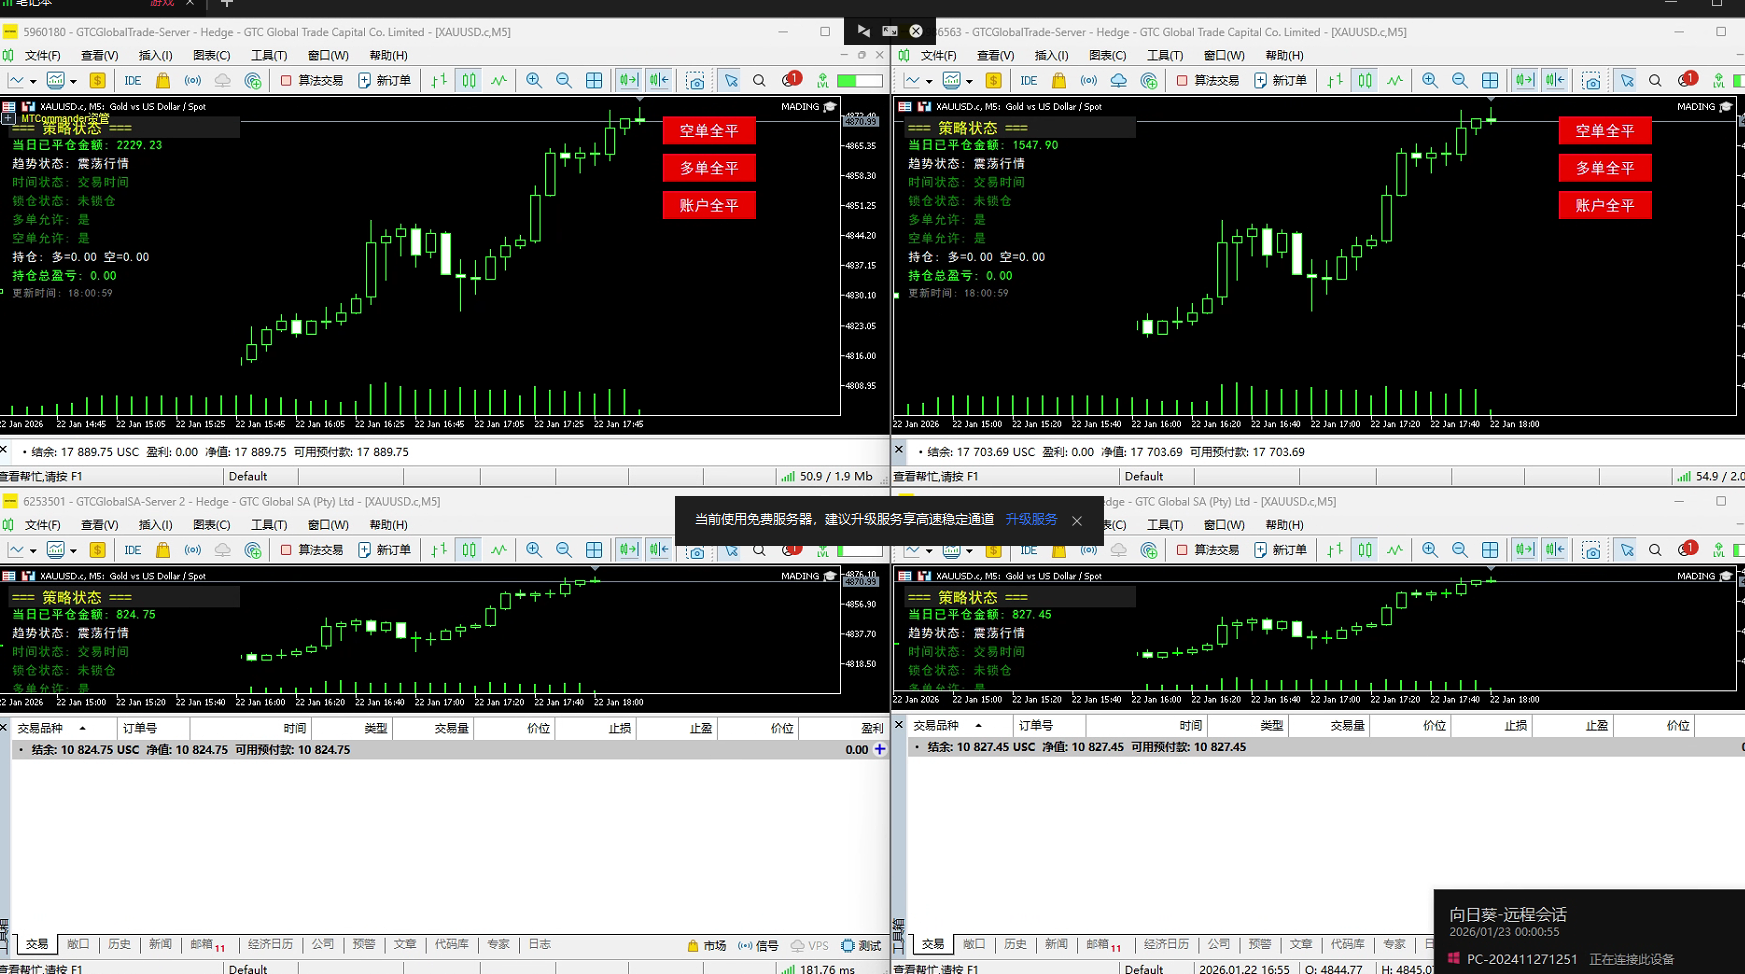The height and width of the screenshot is (974, 1745).
Task: Zoom in chart in top-right 6563 window
Action: click(x=1430, y=81)
